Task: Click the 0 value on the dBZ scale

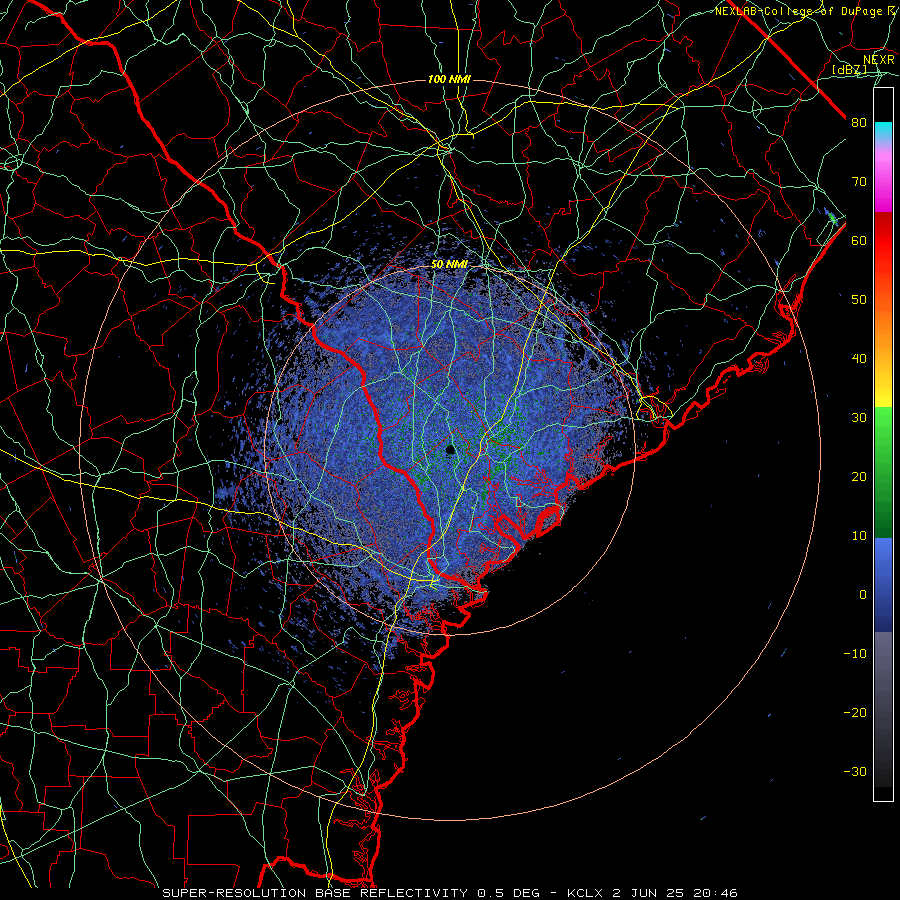Action: [863, 595]
